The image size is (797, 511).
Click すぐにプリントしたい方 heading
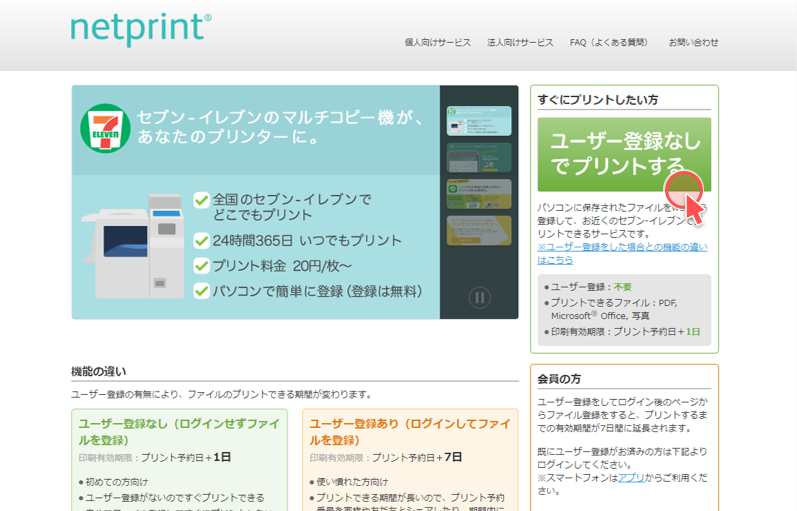pyautogui.click(x=598, y=100)
